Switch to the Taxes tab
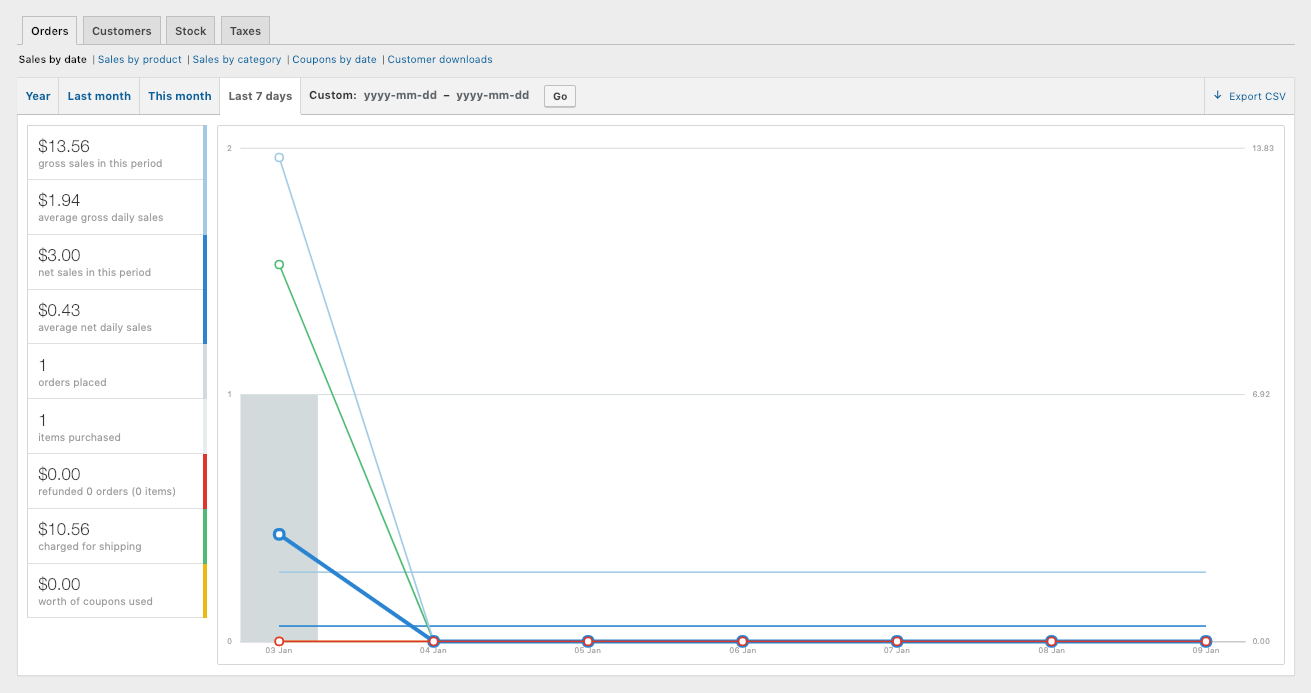The width and height of the screenshot is (1311, 693). tap(245, 31)
